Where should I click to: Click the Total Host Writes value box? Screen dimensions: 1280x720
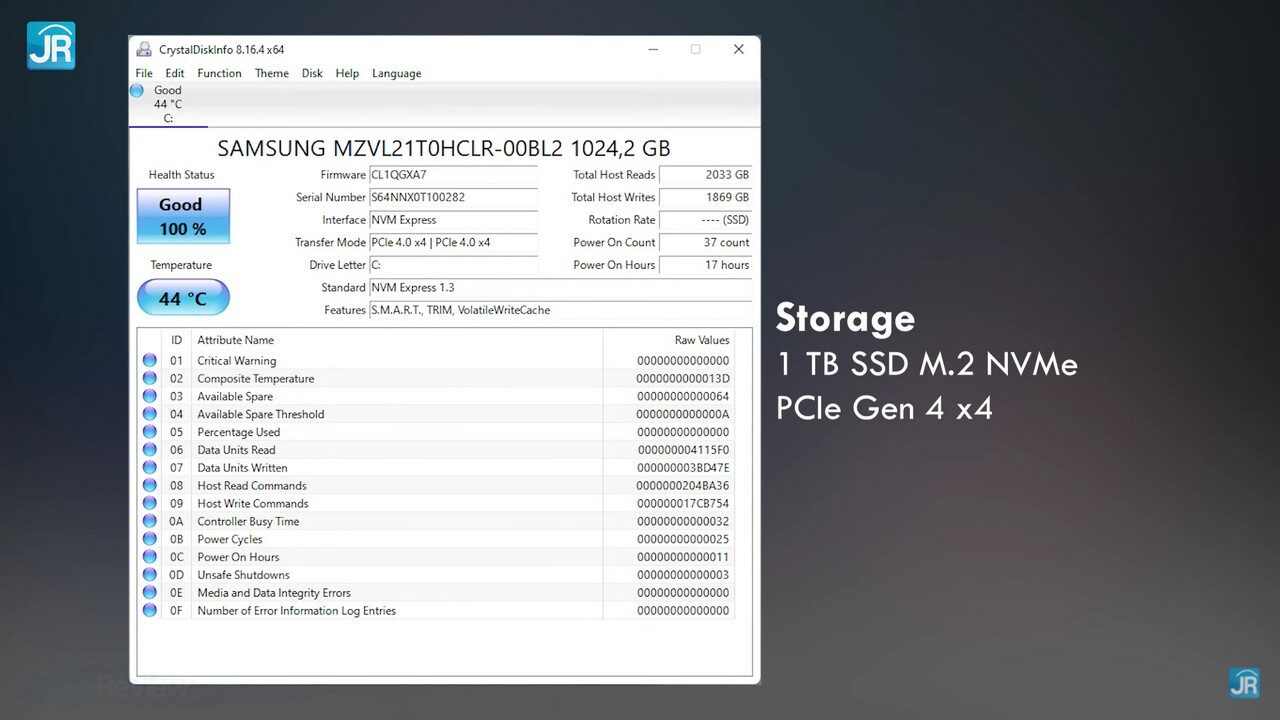click(706, 197)
